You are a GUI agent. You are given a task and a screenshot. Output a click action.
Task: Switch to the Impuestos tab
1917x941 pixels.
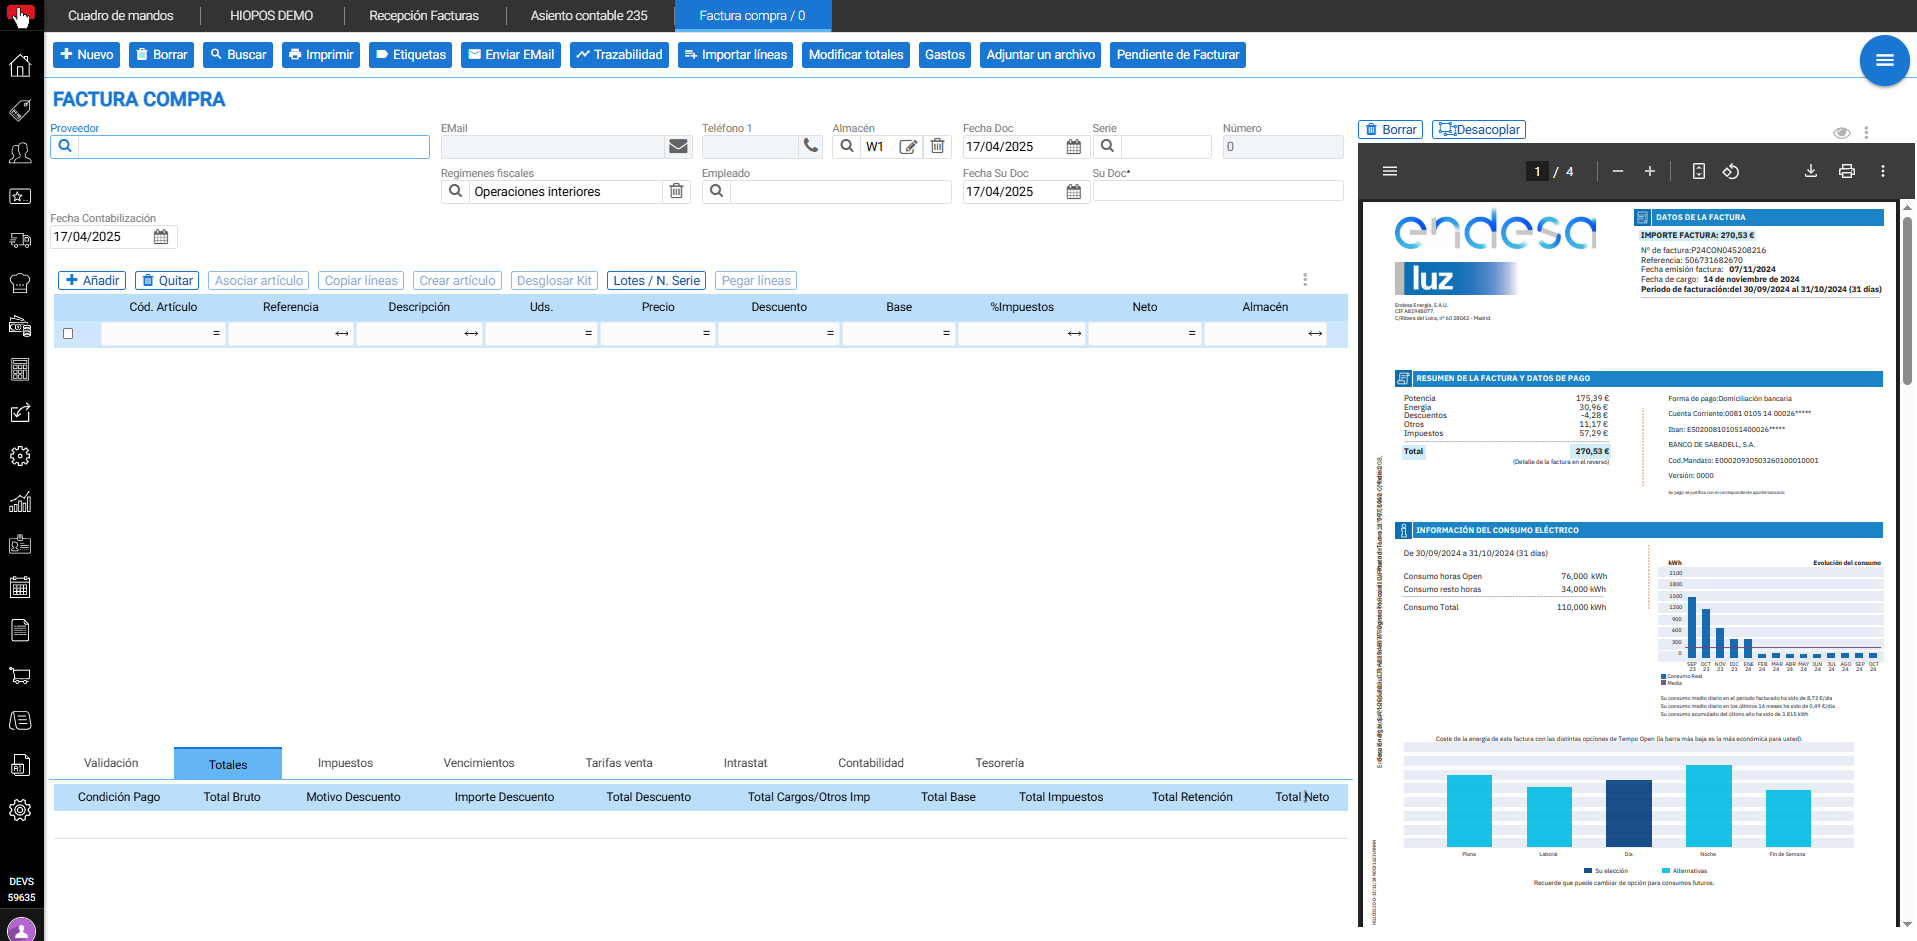pyautogui.click(x=345, y=763)
